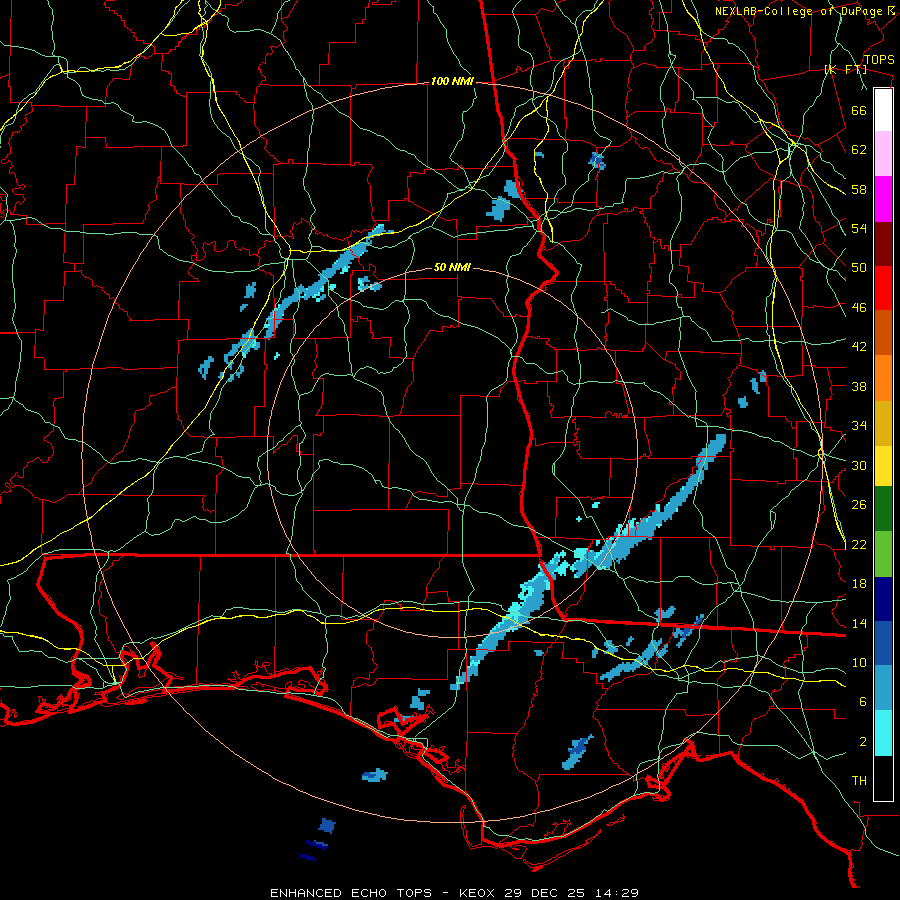The height and width of the screenshot is (900, 900).
Task: Click the 50 NMI range ring label
Action: point(452,267)
